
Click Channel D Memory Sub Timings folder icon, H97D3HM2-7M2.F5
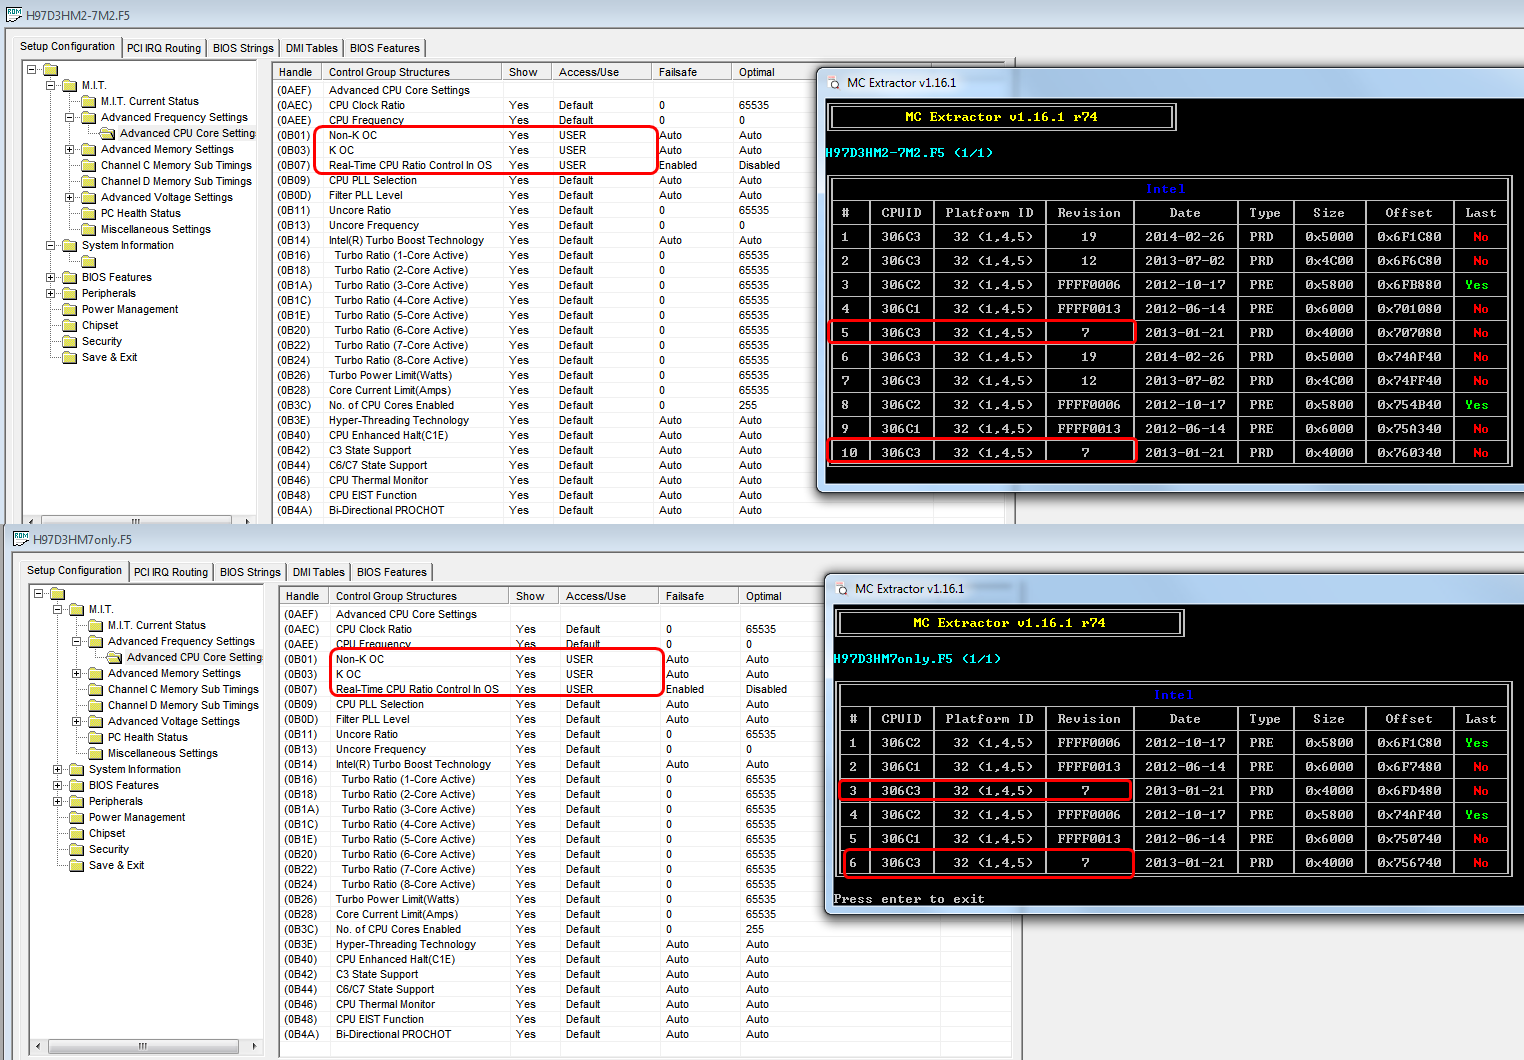click(x=89, y=181)
